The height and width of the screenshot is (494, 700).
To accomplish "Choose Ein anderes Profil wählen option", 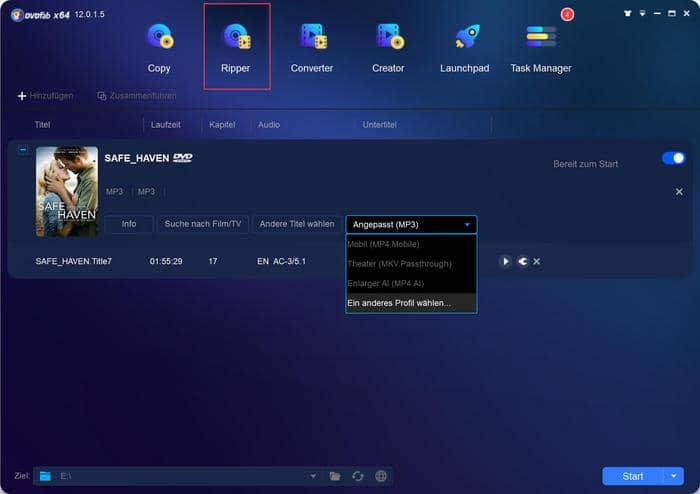I will (x=411, y=303).
